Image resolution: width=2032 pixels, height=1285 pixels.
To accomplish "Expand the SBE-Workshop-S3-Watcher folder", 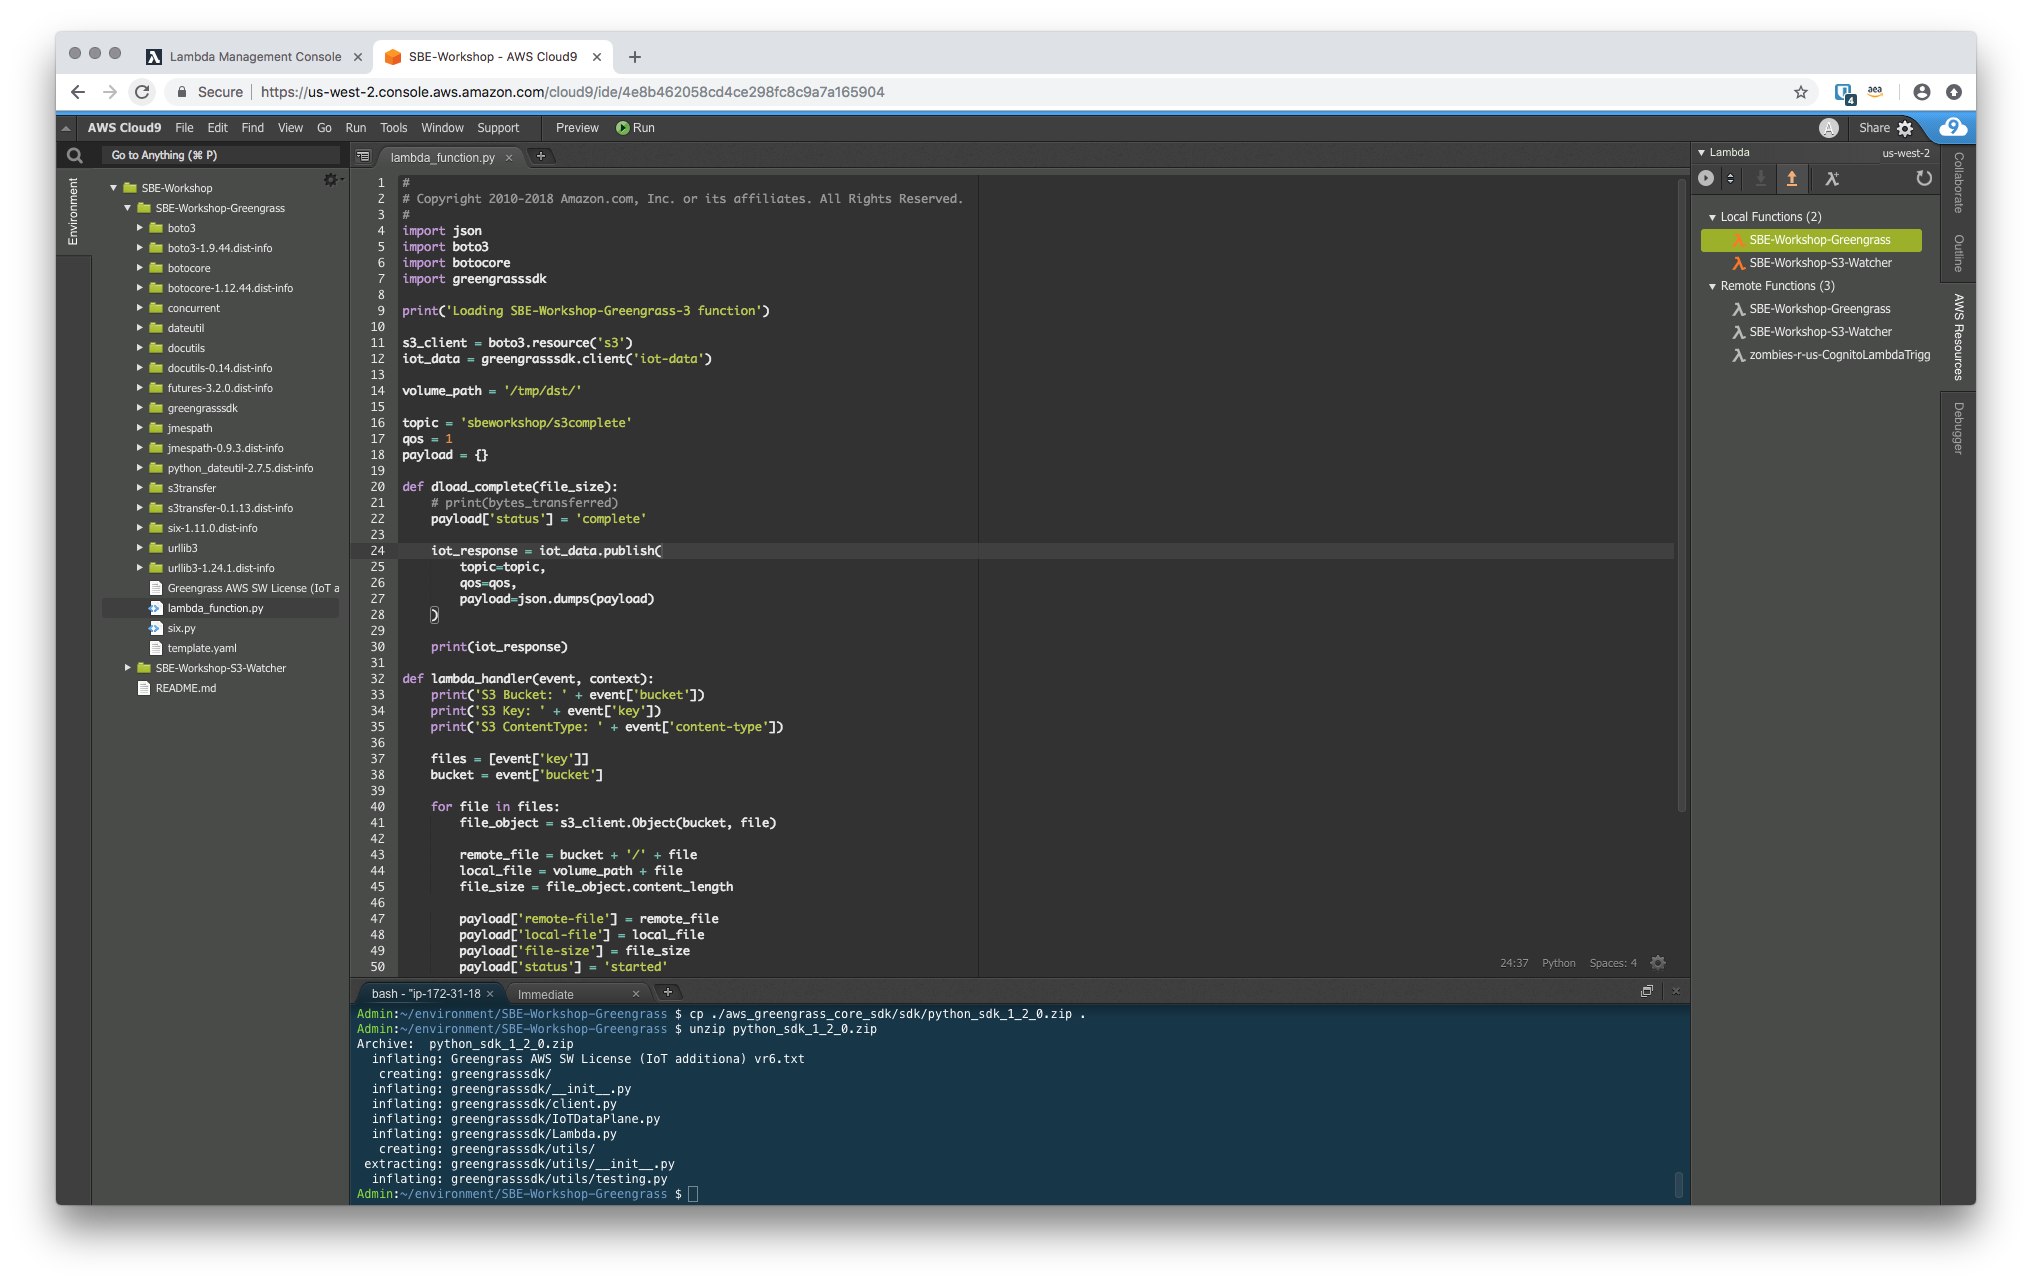I will click(128, 668).
